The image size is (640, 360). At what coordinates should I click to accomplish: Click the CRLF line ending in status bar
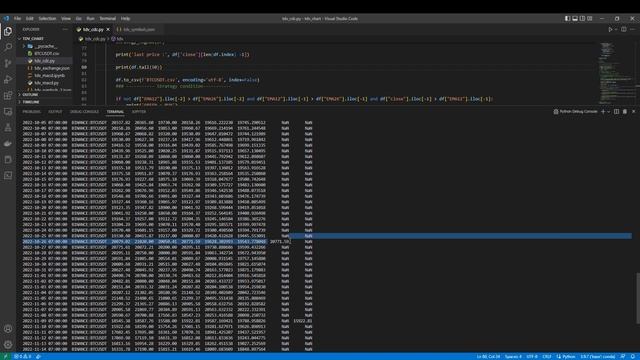(547, 356)
